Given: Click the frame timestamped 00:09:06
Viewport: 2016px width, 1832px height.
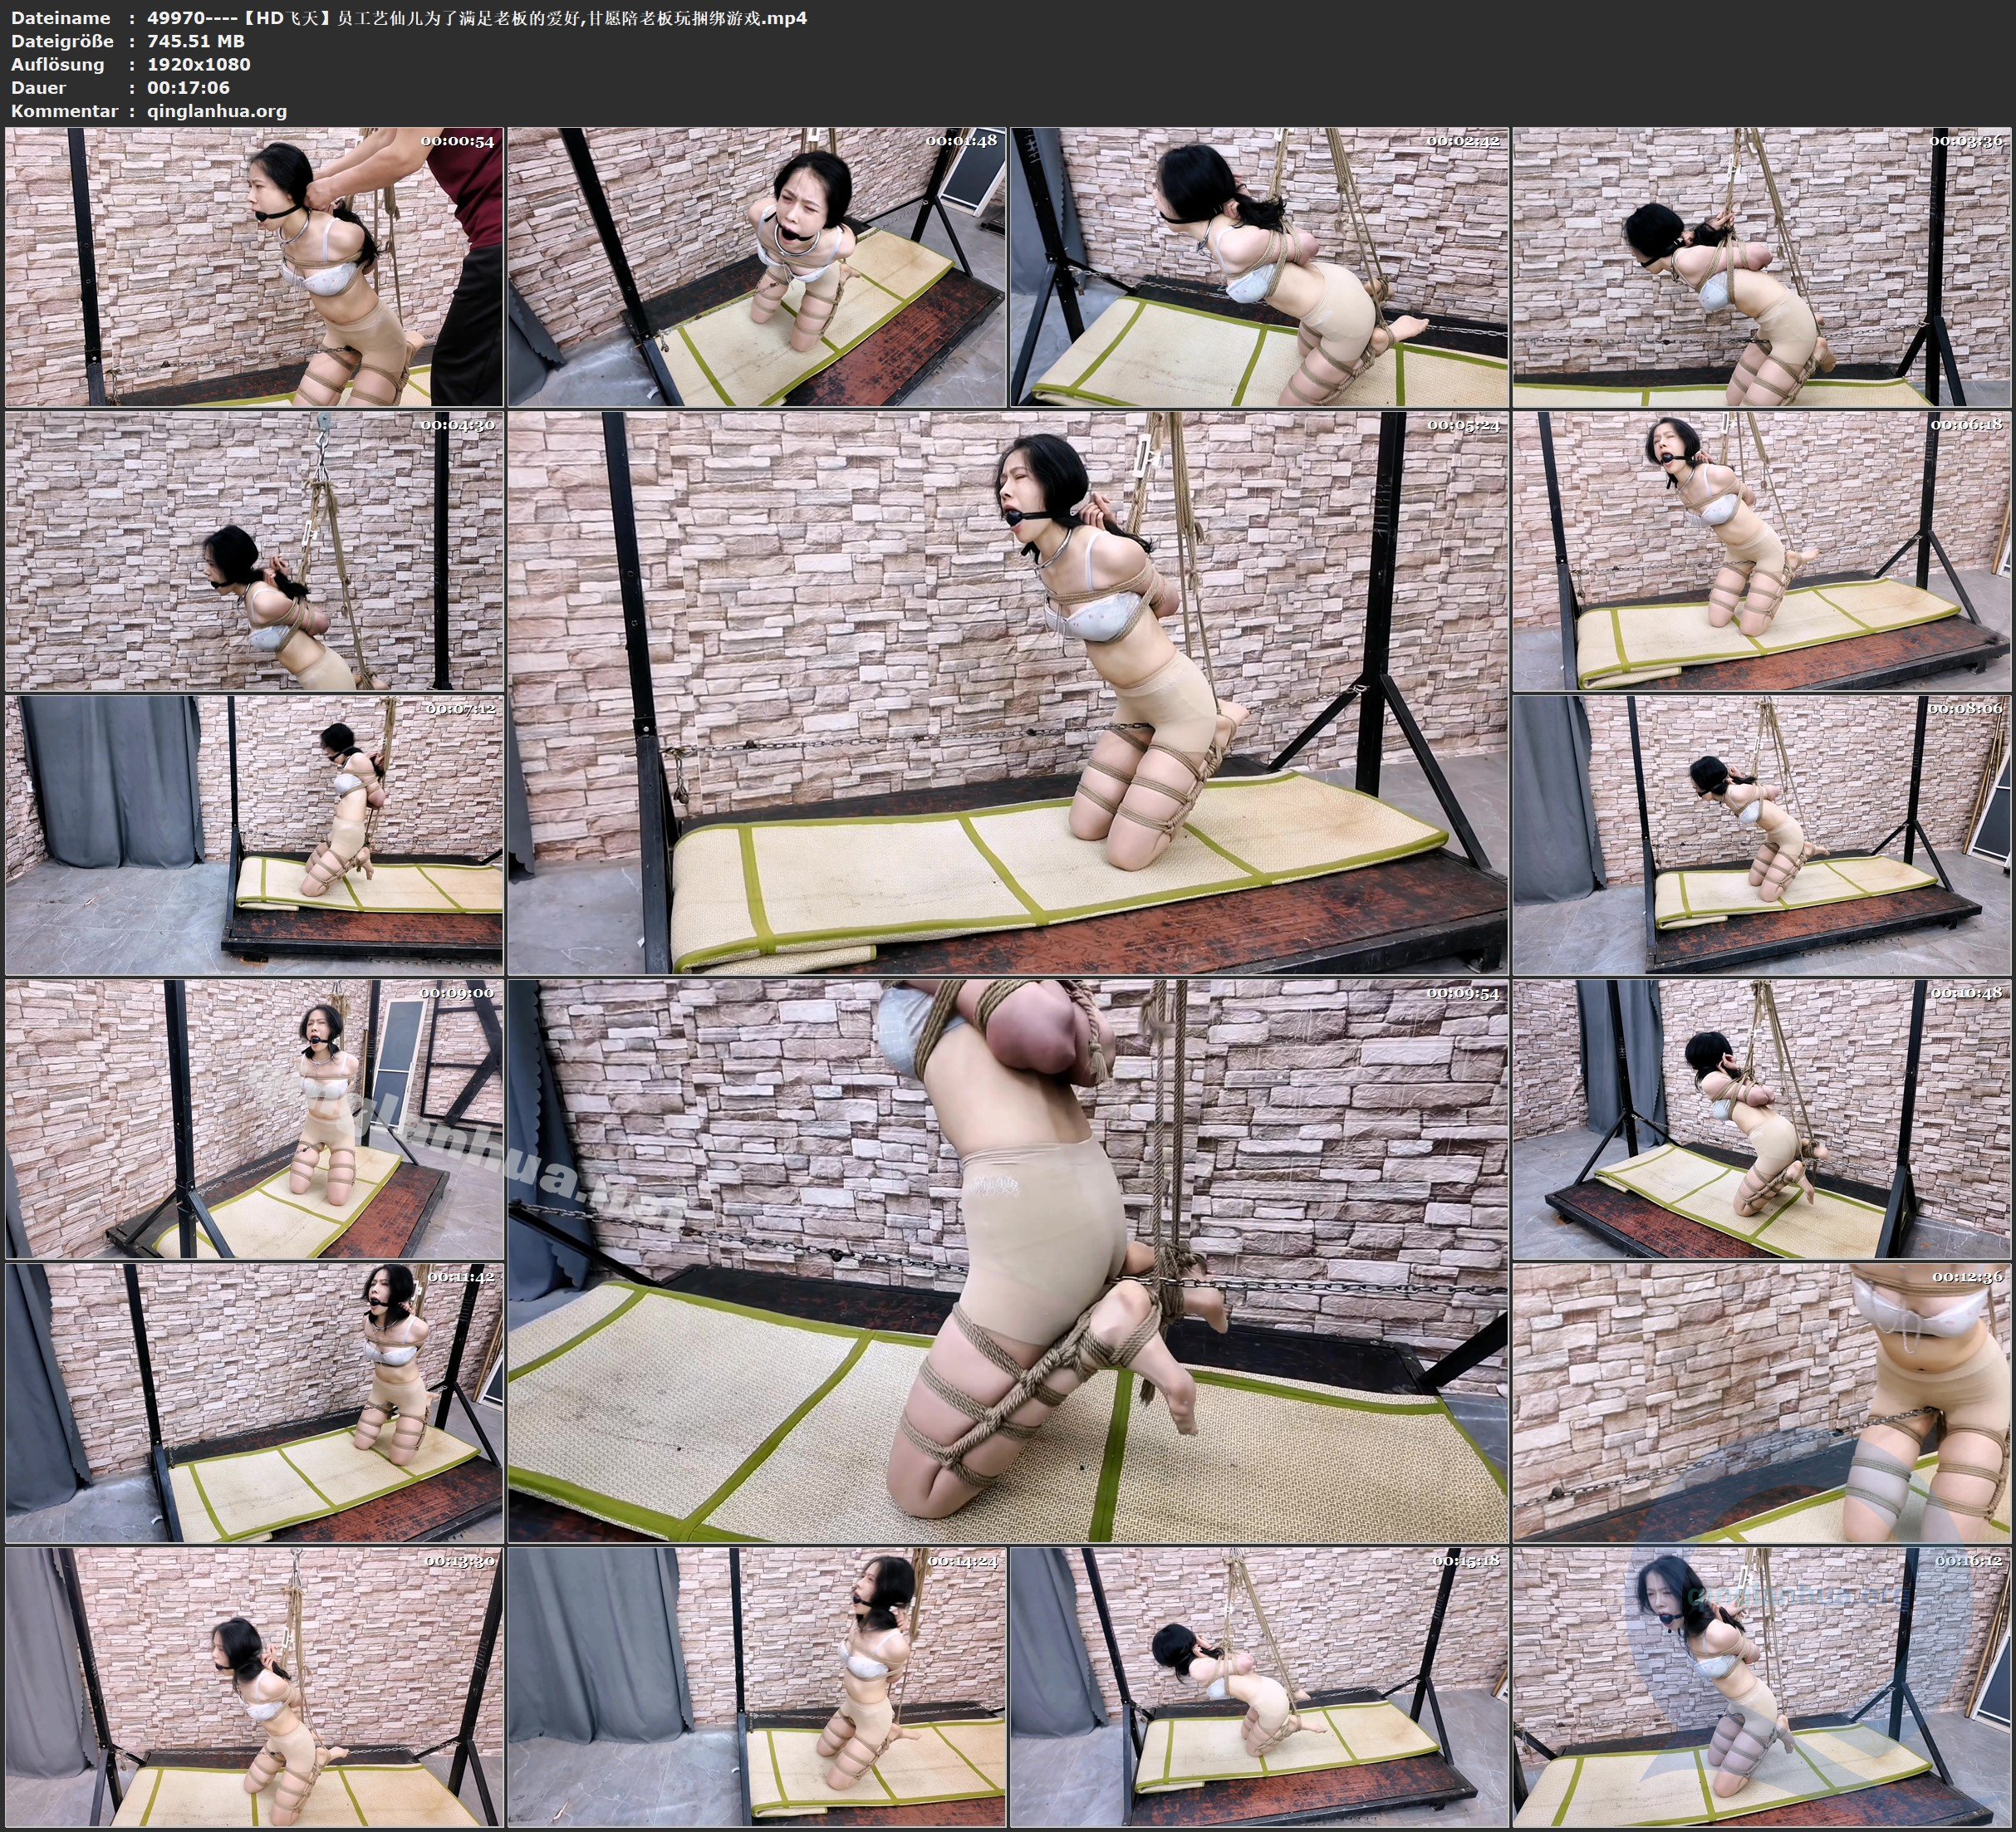Looking at the screenshot, I should click(254, 1119).
